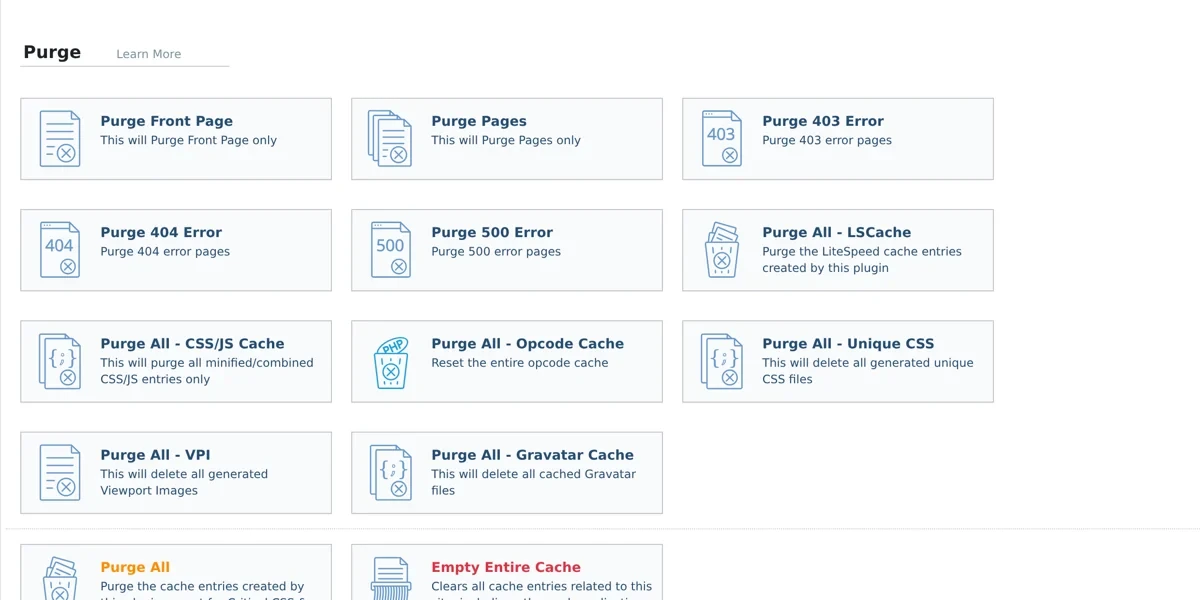1200x600 pixels.
Task: Click "delete all cached Gravatar files" text
Action: (534, 482)
